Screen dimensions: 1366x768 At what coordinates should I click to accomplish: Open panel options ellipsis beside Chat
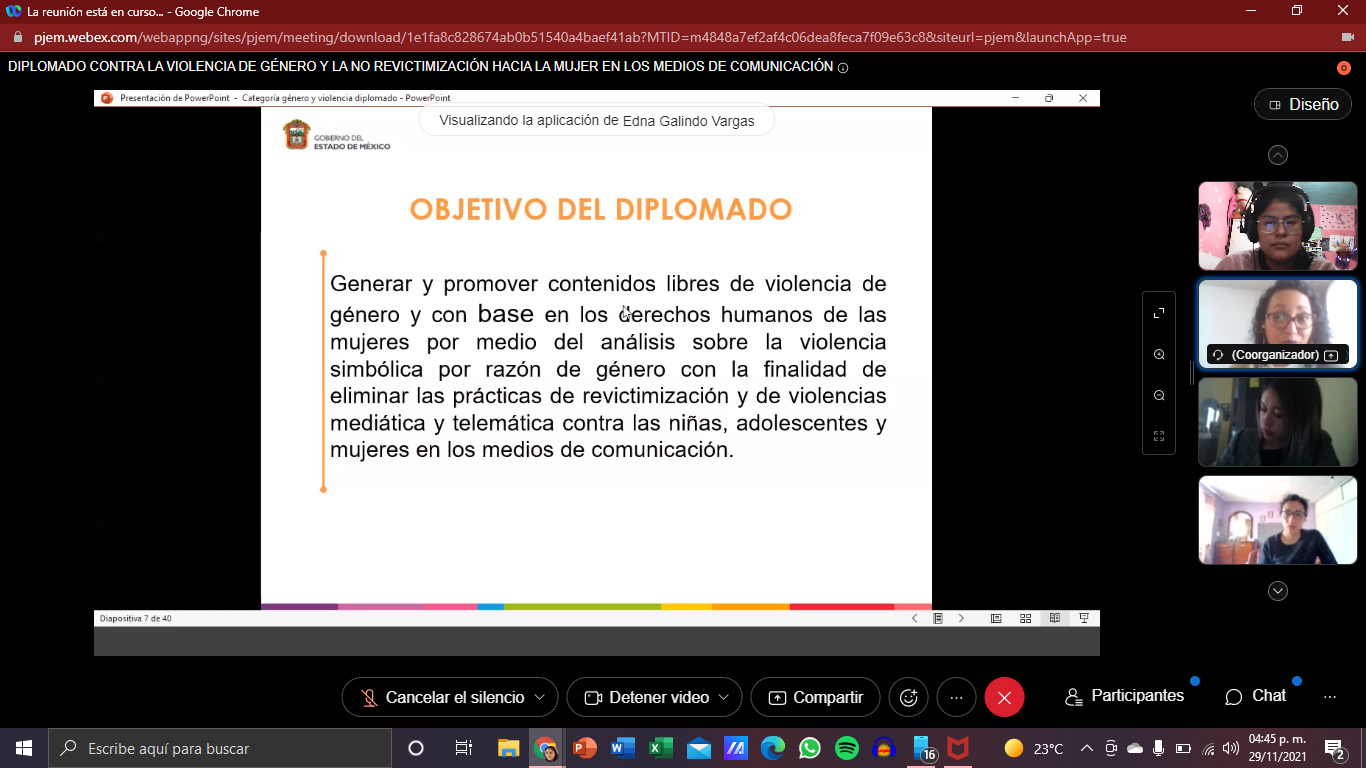click(1330, 697)
